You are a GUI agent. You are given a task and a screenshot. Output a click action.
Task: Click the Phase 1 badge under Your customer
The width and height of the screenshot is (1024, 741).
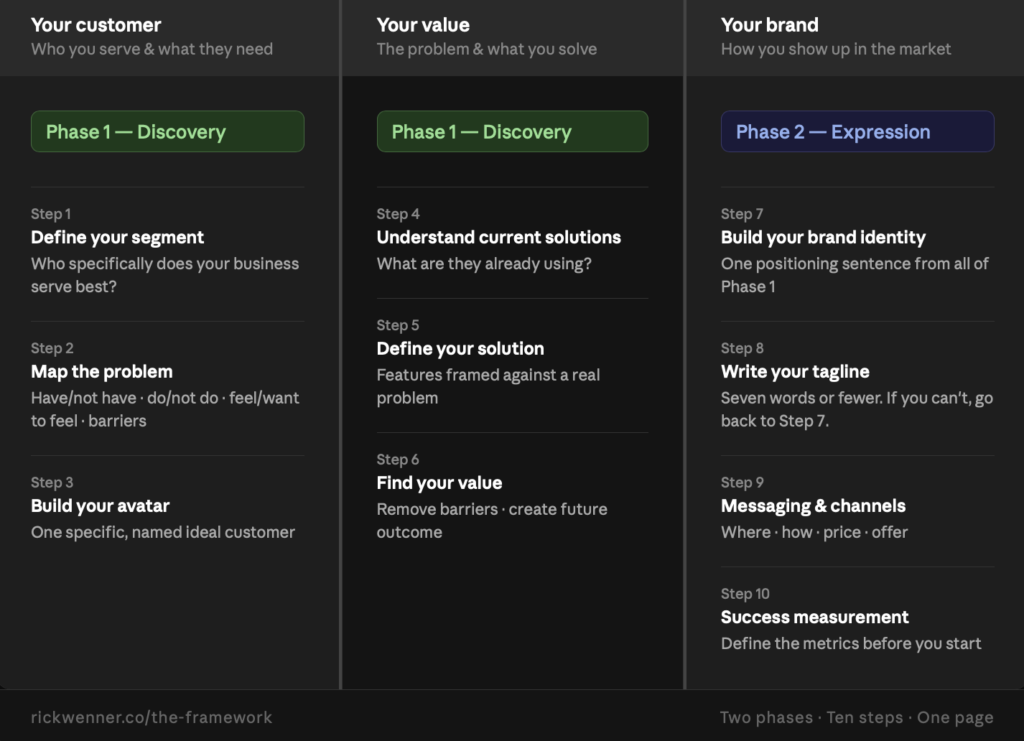click(167, 132)
